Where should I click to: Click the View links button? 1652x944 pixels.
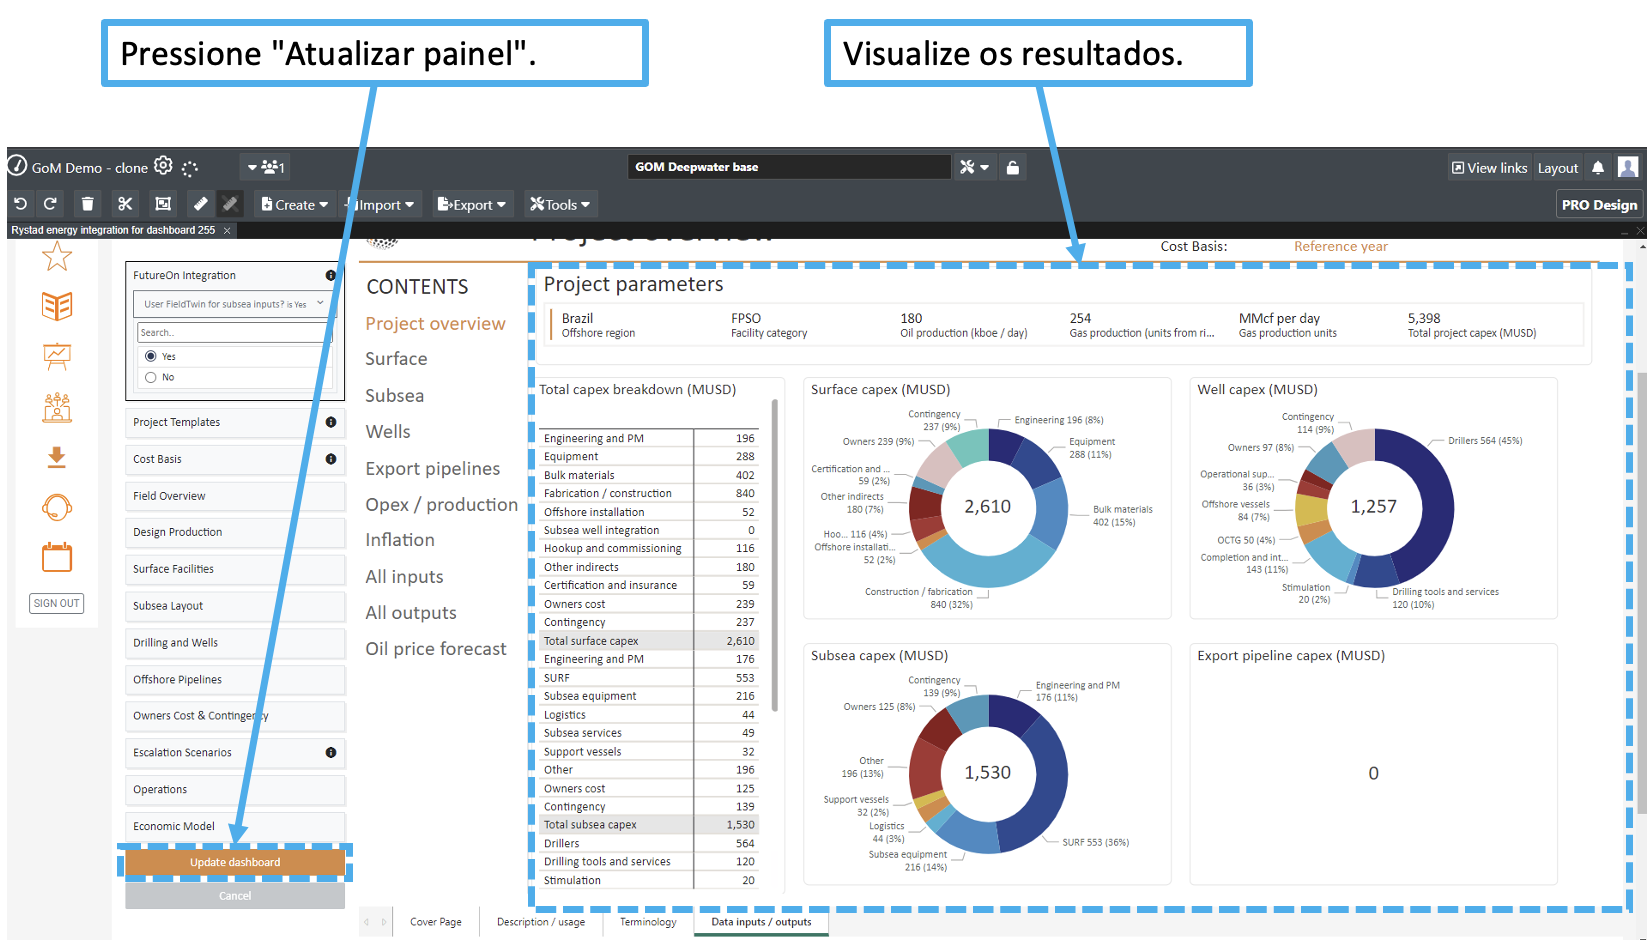1489,168
